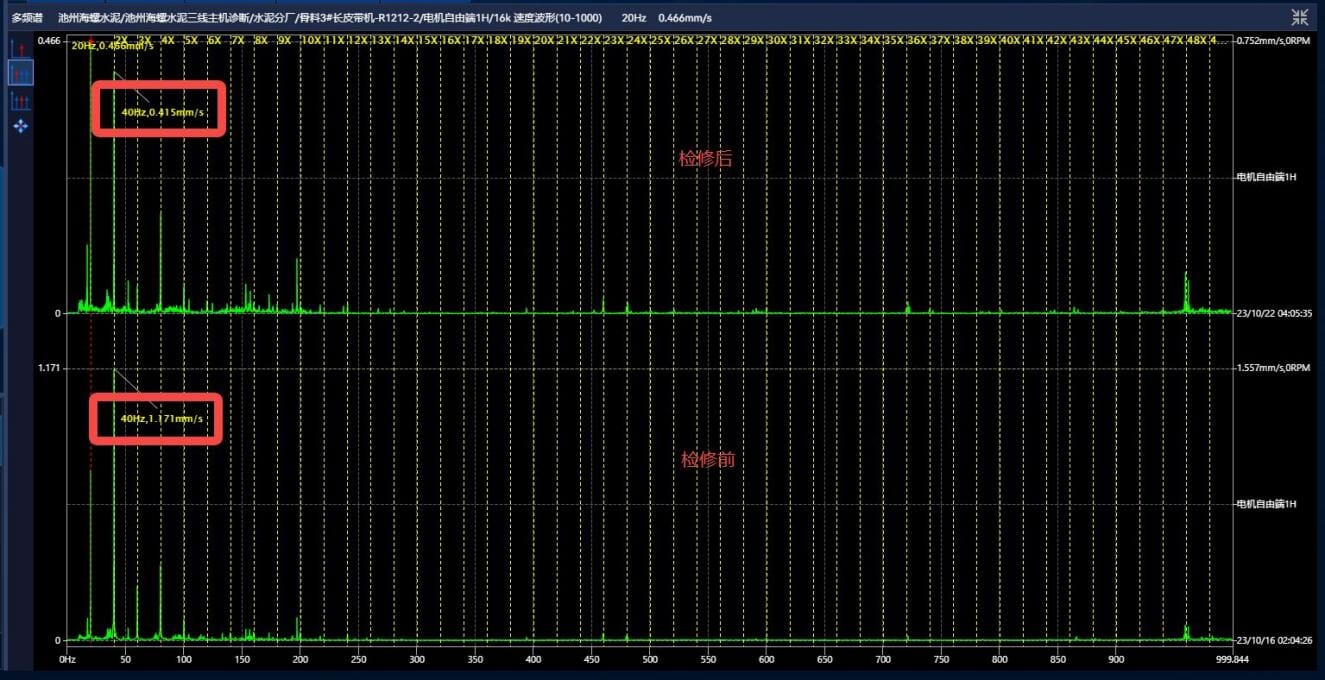The image size is (1325, 680).
Task: Click the collapse view icon at top right
Action: (x=1300, y=17)
